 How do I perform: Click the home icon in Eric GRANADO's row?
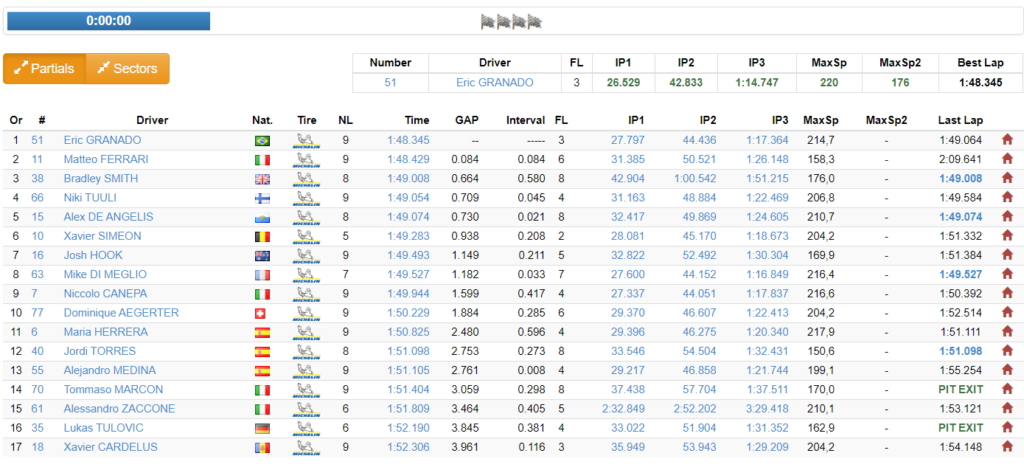point(1007,140)
